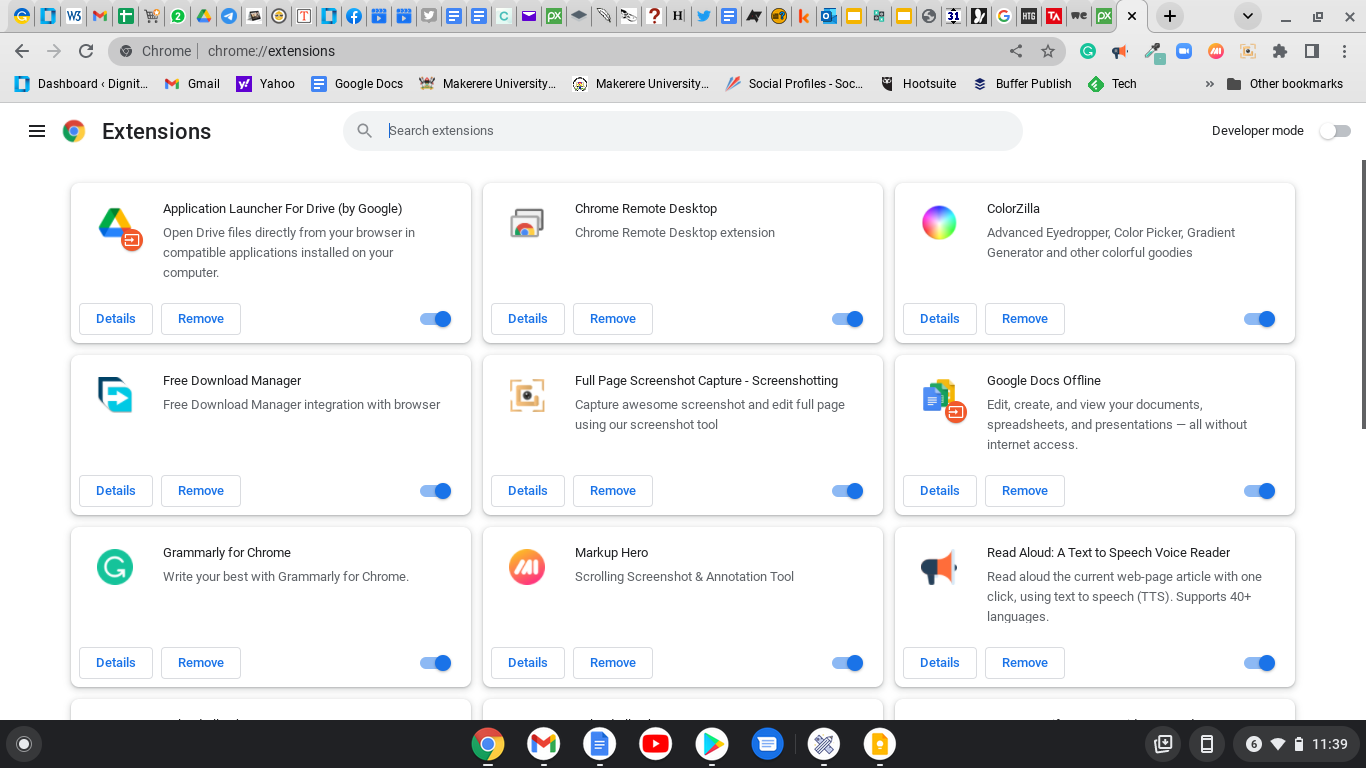Open the Extensions hamburger main menu

pos(37,131)
